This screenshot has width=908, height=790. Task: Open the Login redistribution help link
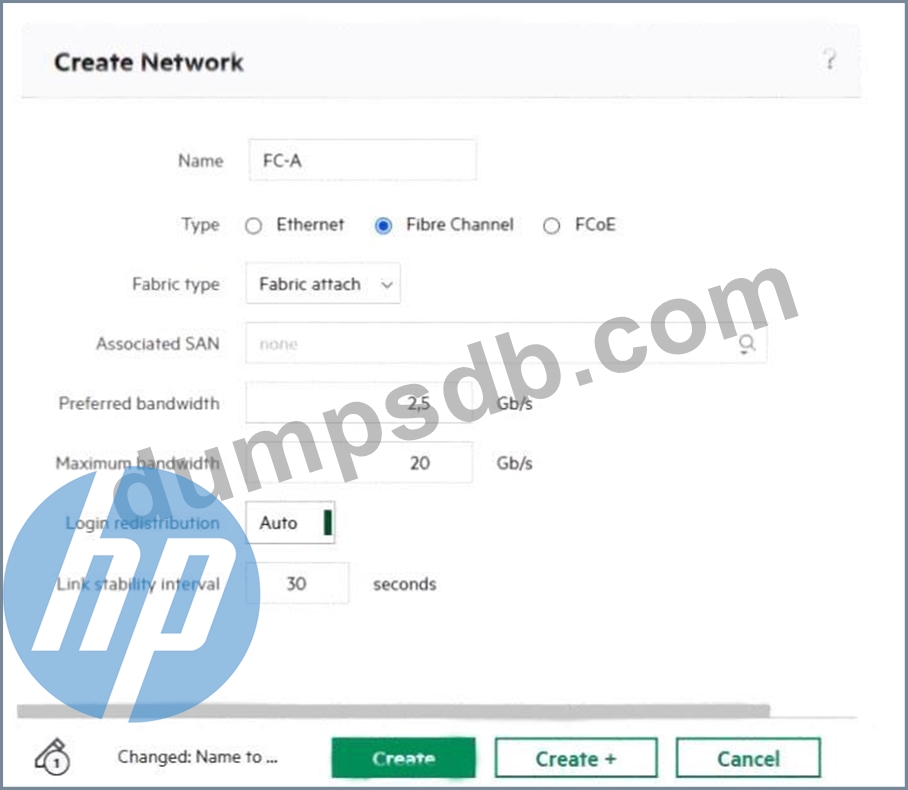coord(142,523)
